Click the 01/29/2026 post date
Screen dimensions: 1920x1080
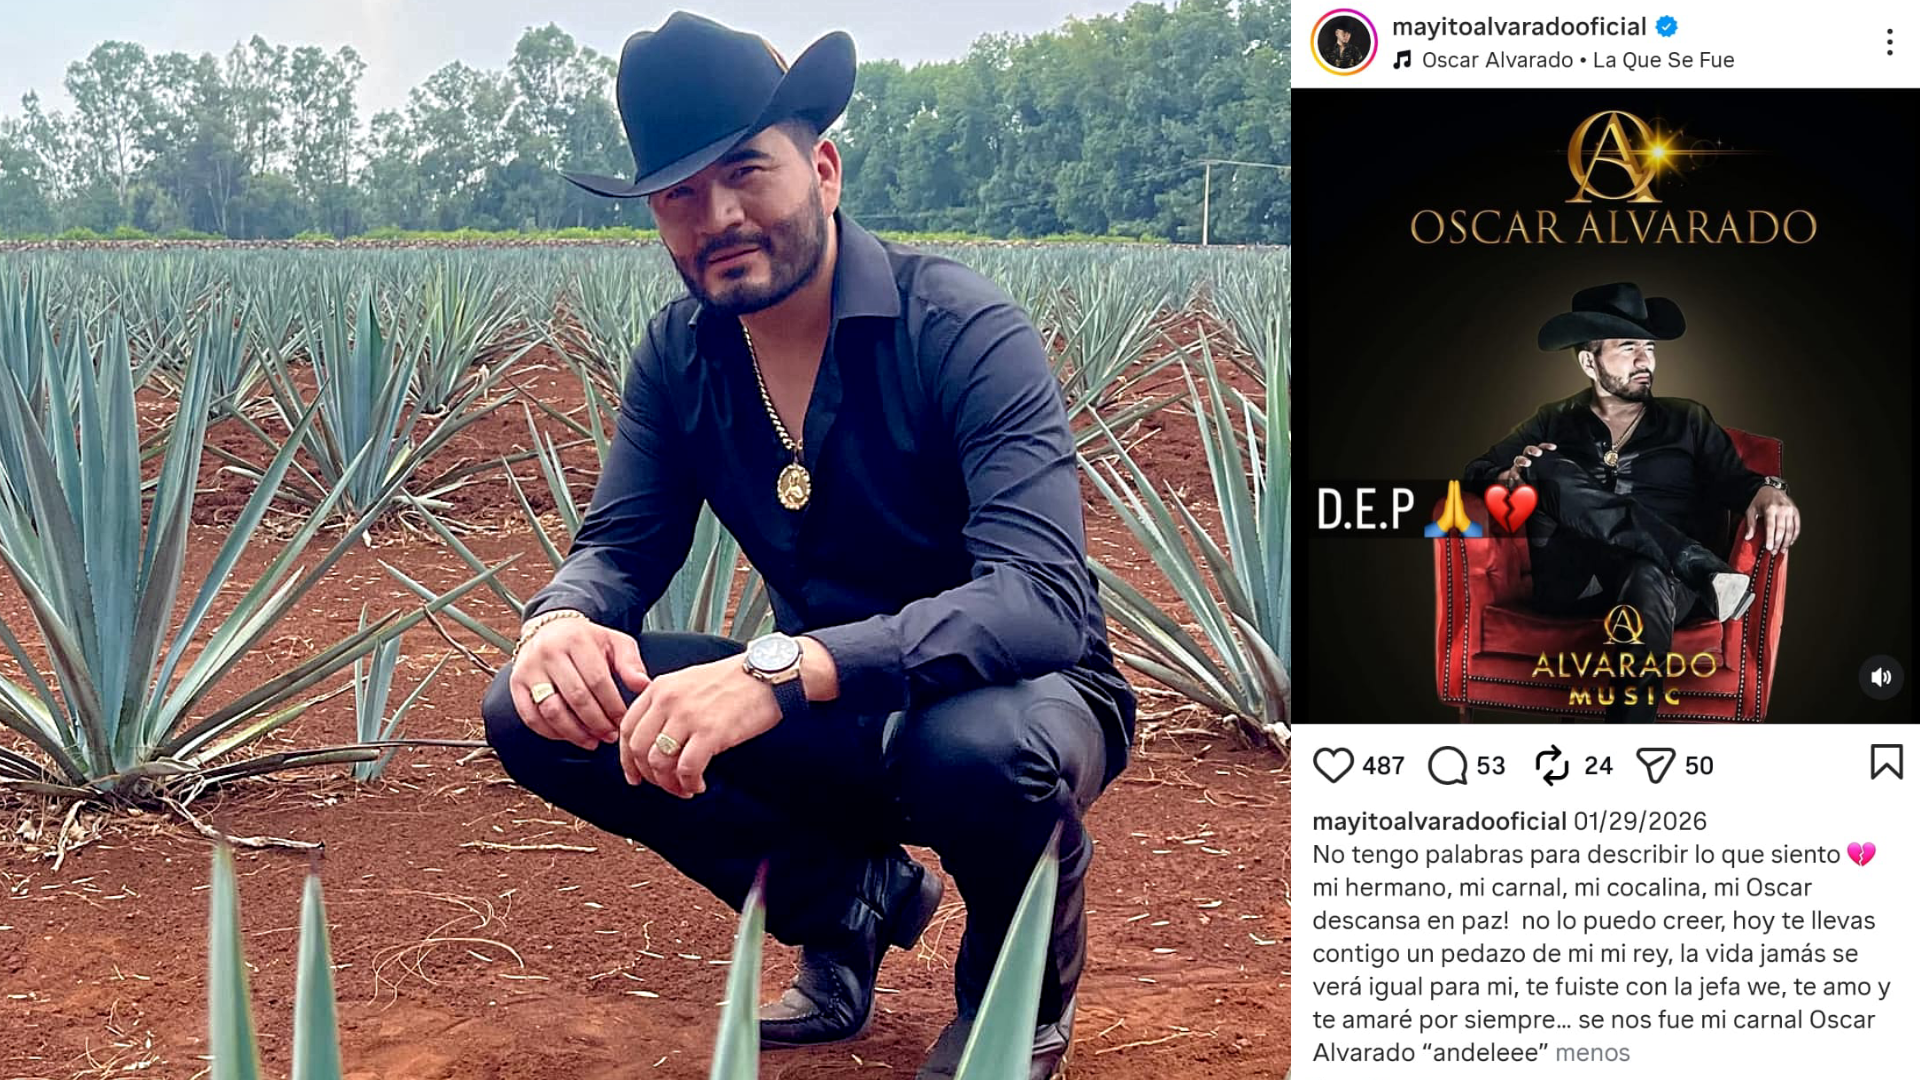point(1640,821)
